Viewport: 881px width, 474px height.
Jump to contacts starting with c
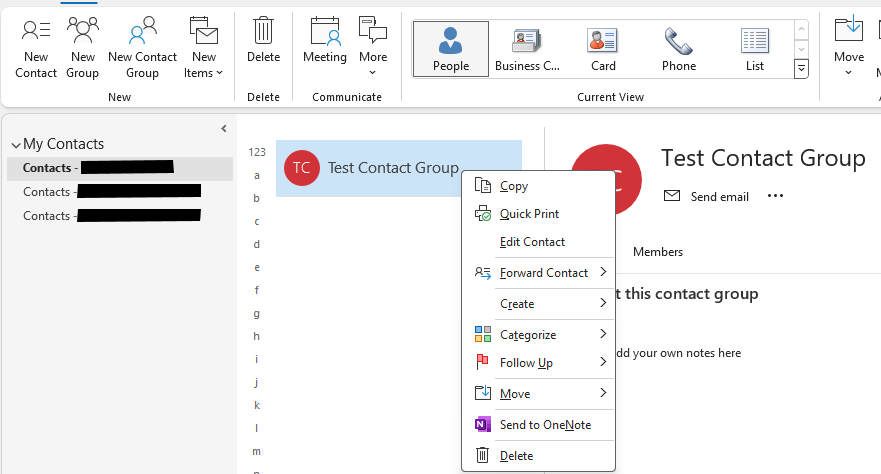click(257, 221)
